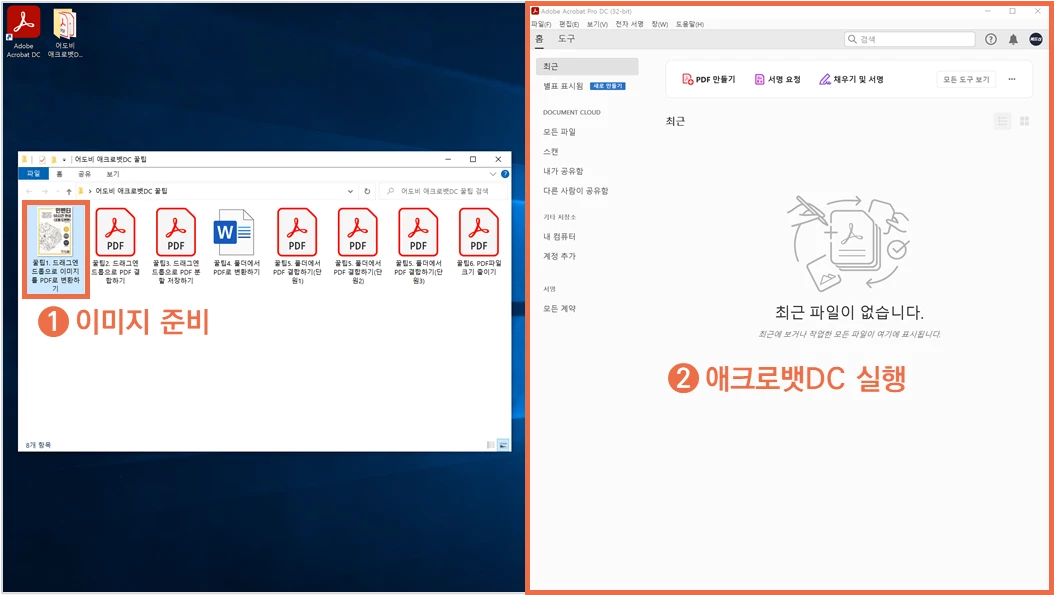The height and width of the screenshot is (595, 1054).
Task: Open the recent locations dropdown in Explorer
Action: coord(56,192)
